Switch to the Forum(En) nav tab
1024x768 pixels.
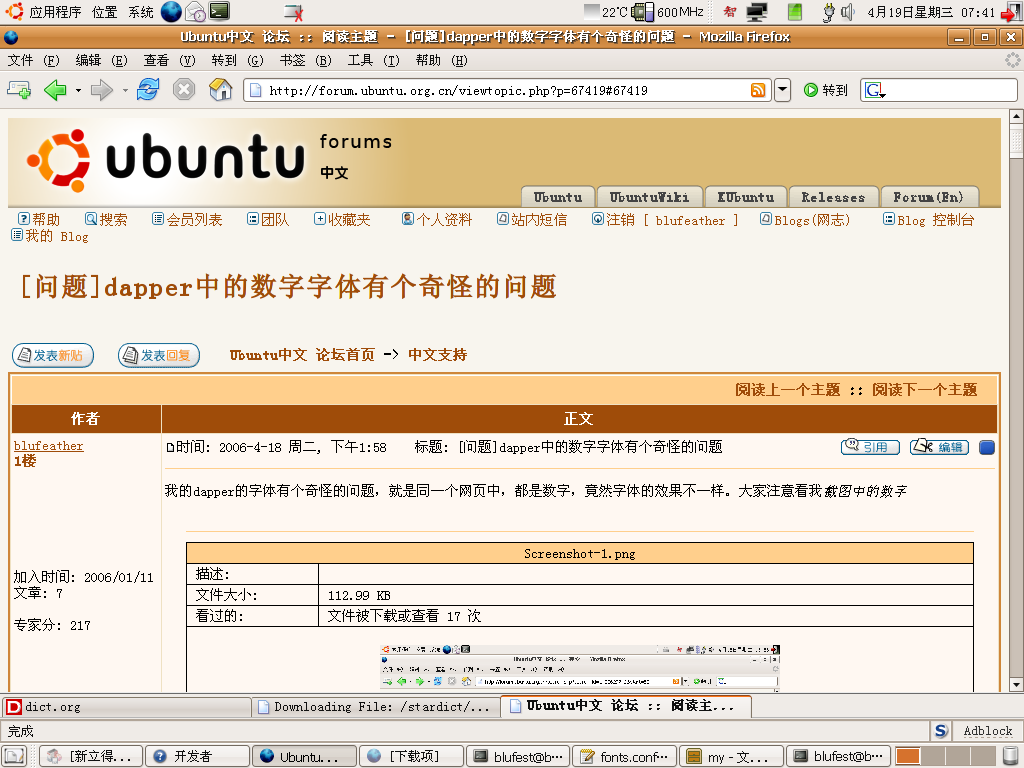[x=929, y=197]
